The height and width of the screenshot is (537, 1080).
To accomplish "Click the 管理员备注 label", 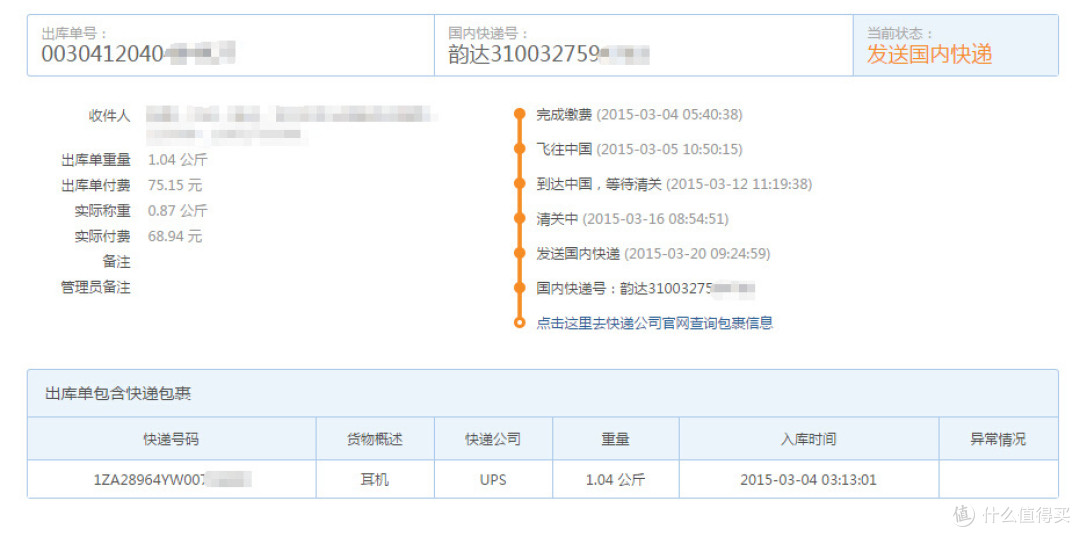I will coord(96,287).
